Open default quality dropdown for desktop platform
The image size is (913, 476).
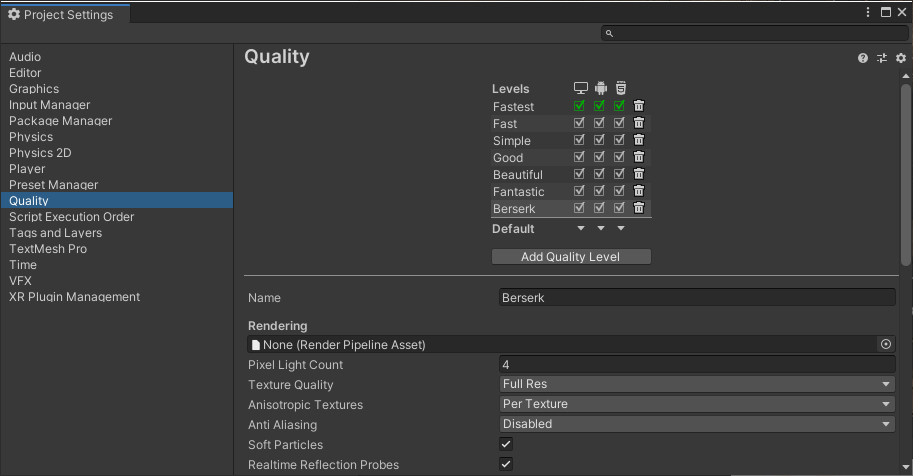581,228
